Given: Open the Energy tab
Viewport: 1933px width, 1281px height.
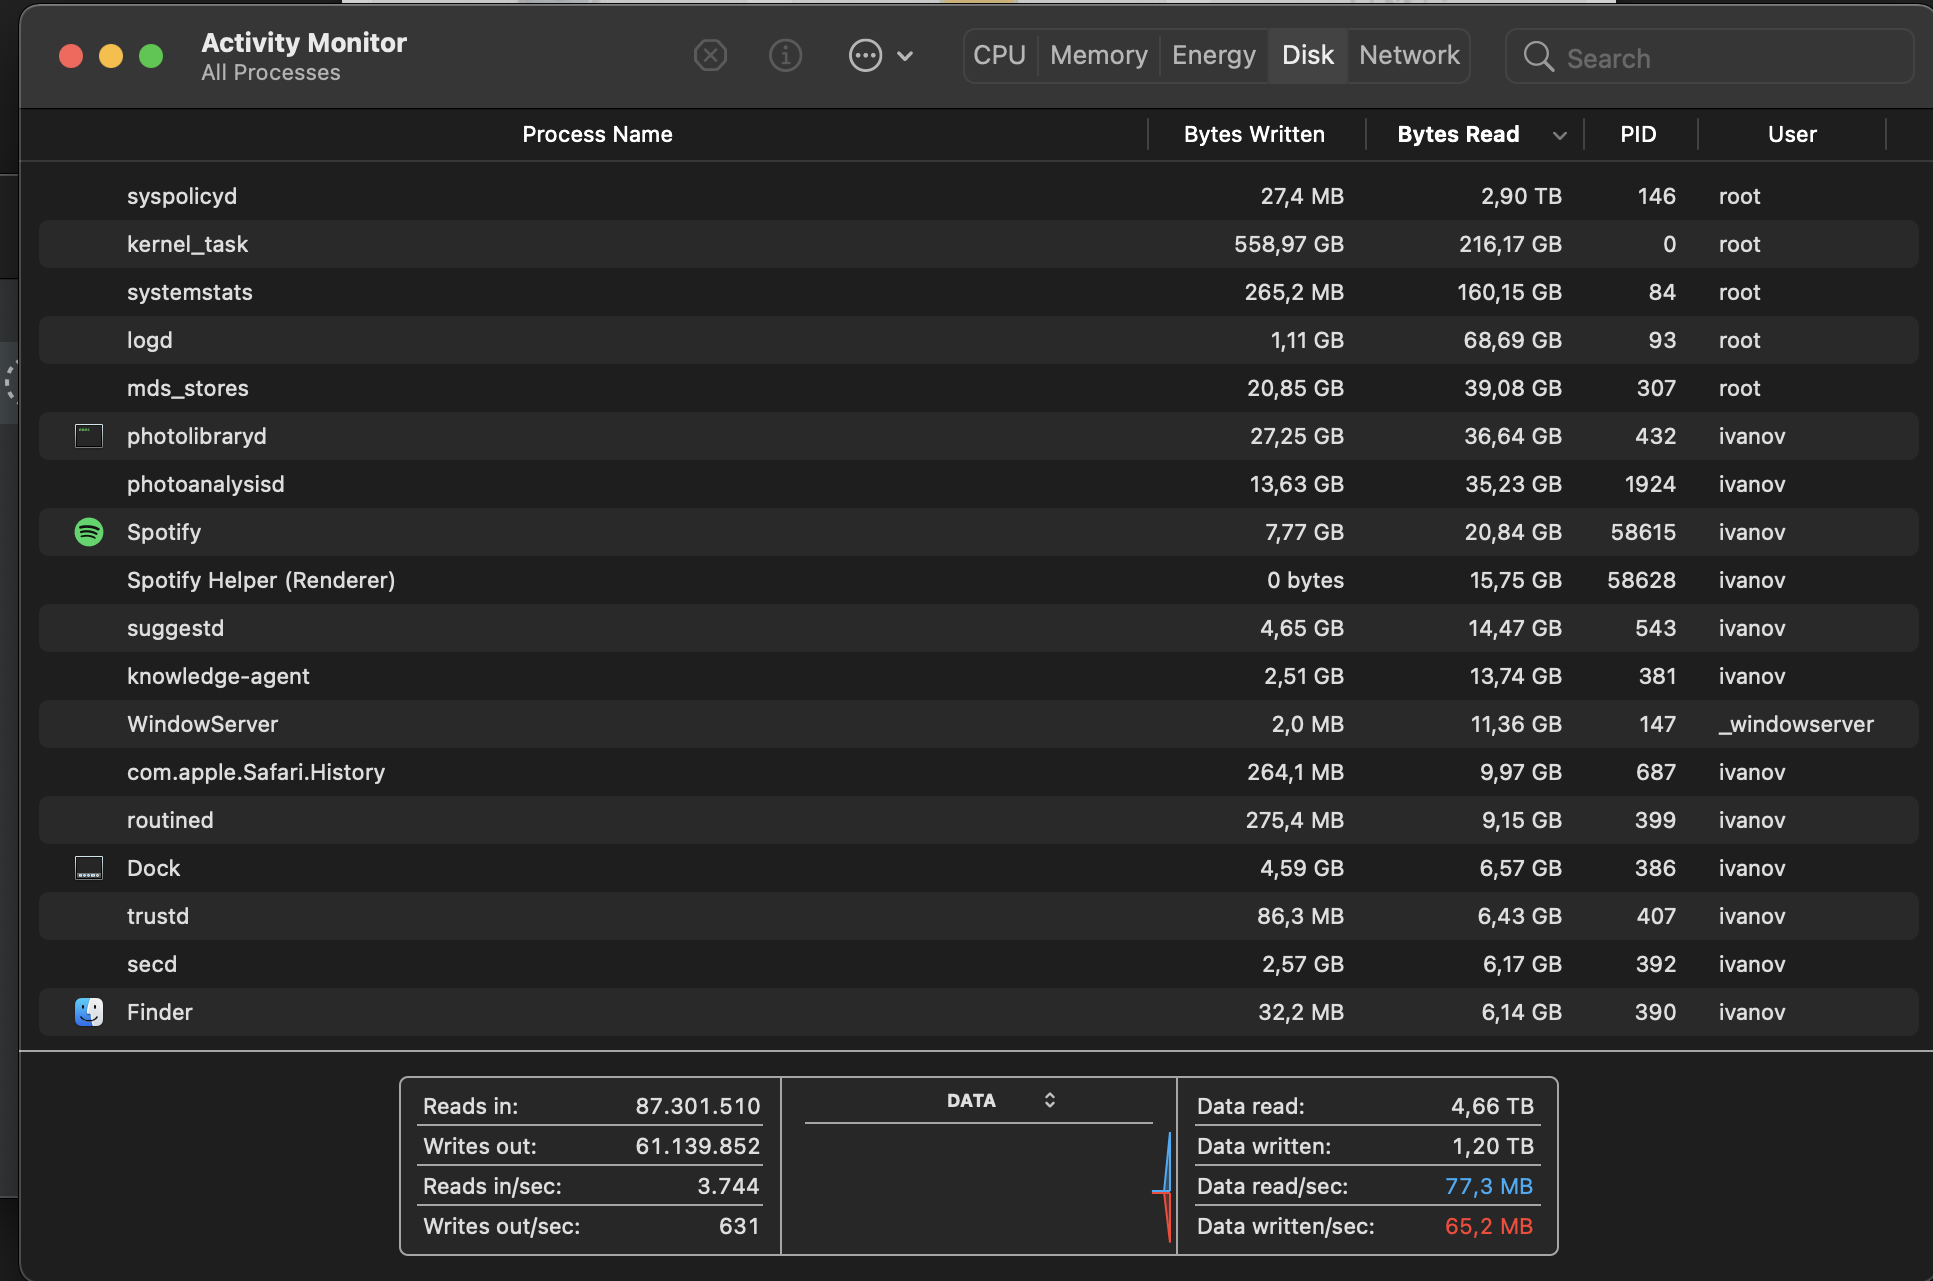Looking at the screenshot, I should coord(1213,55).
